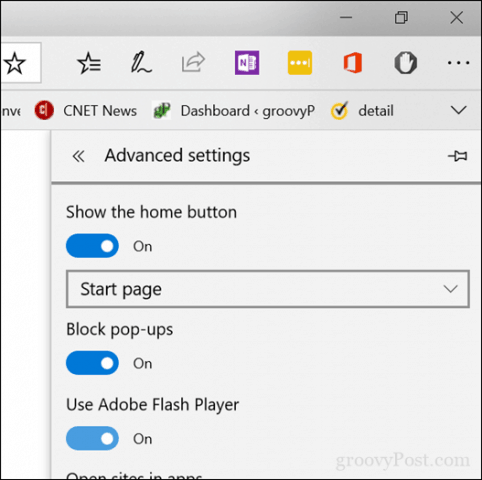Select the Make a Web Note pen icon
482x480 pixels.
click(x=141, y=62)
